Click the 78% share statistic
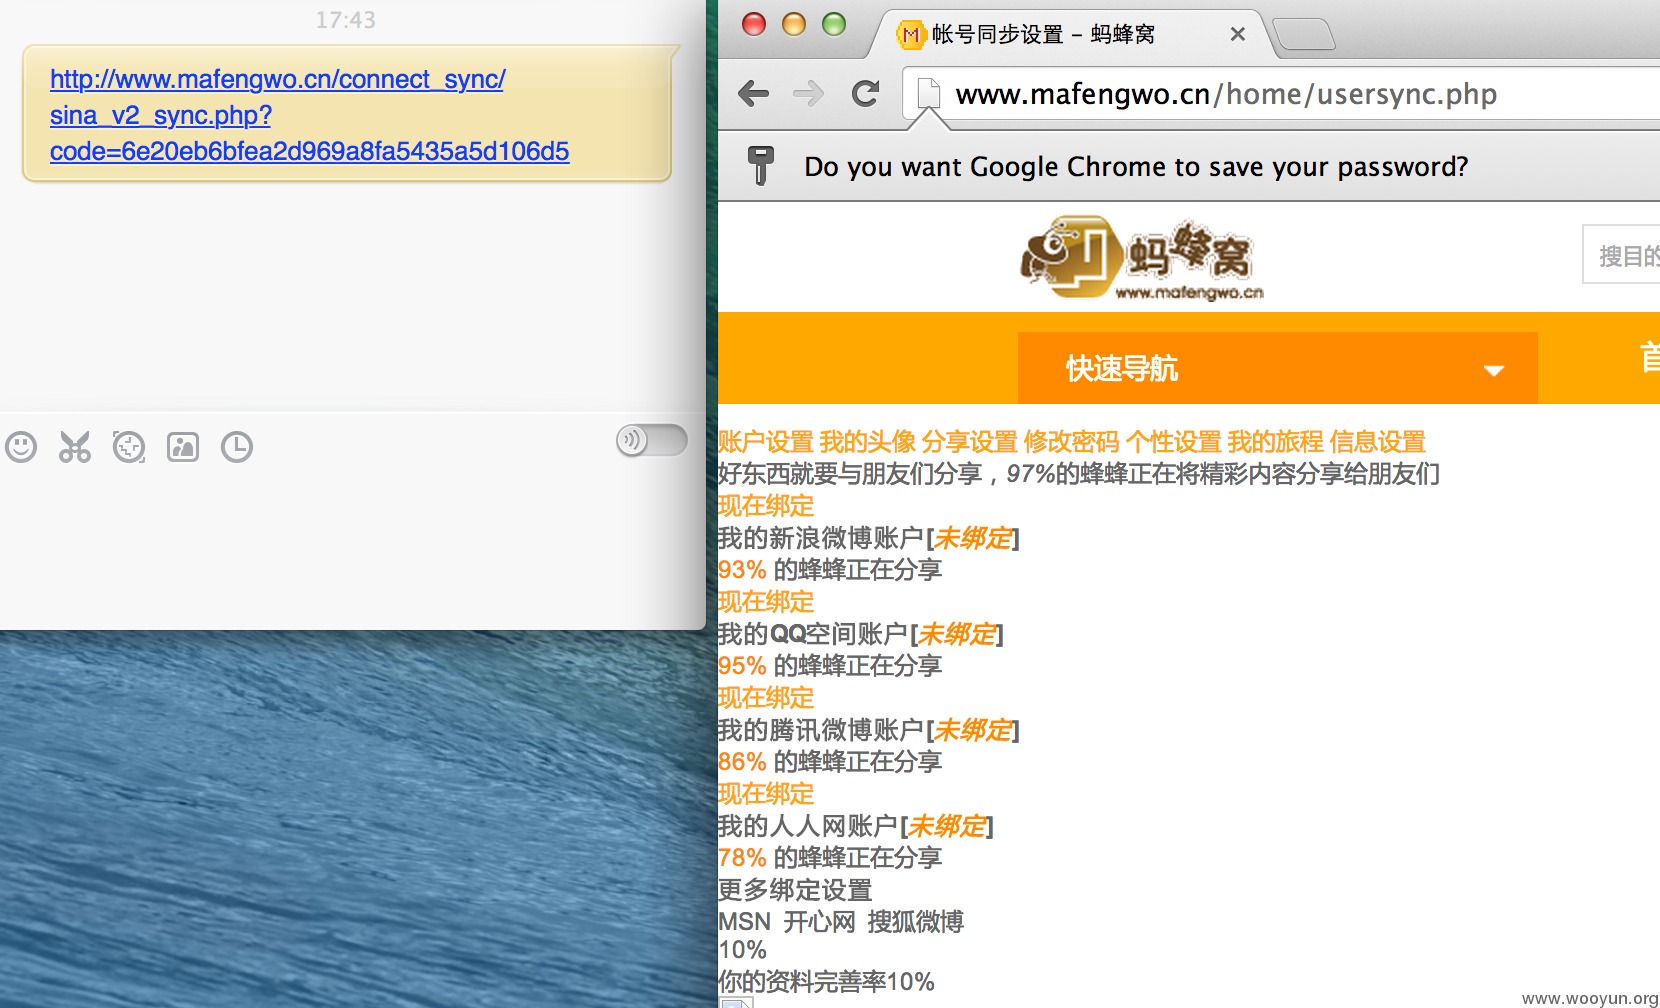Screen dimensions: 1660x1008 pos(742,858)
